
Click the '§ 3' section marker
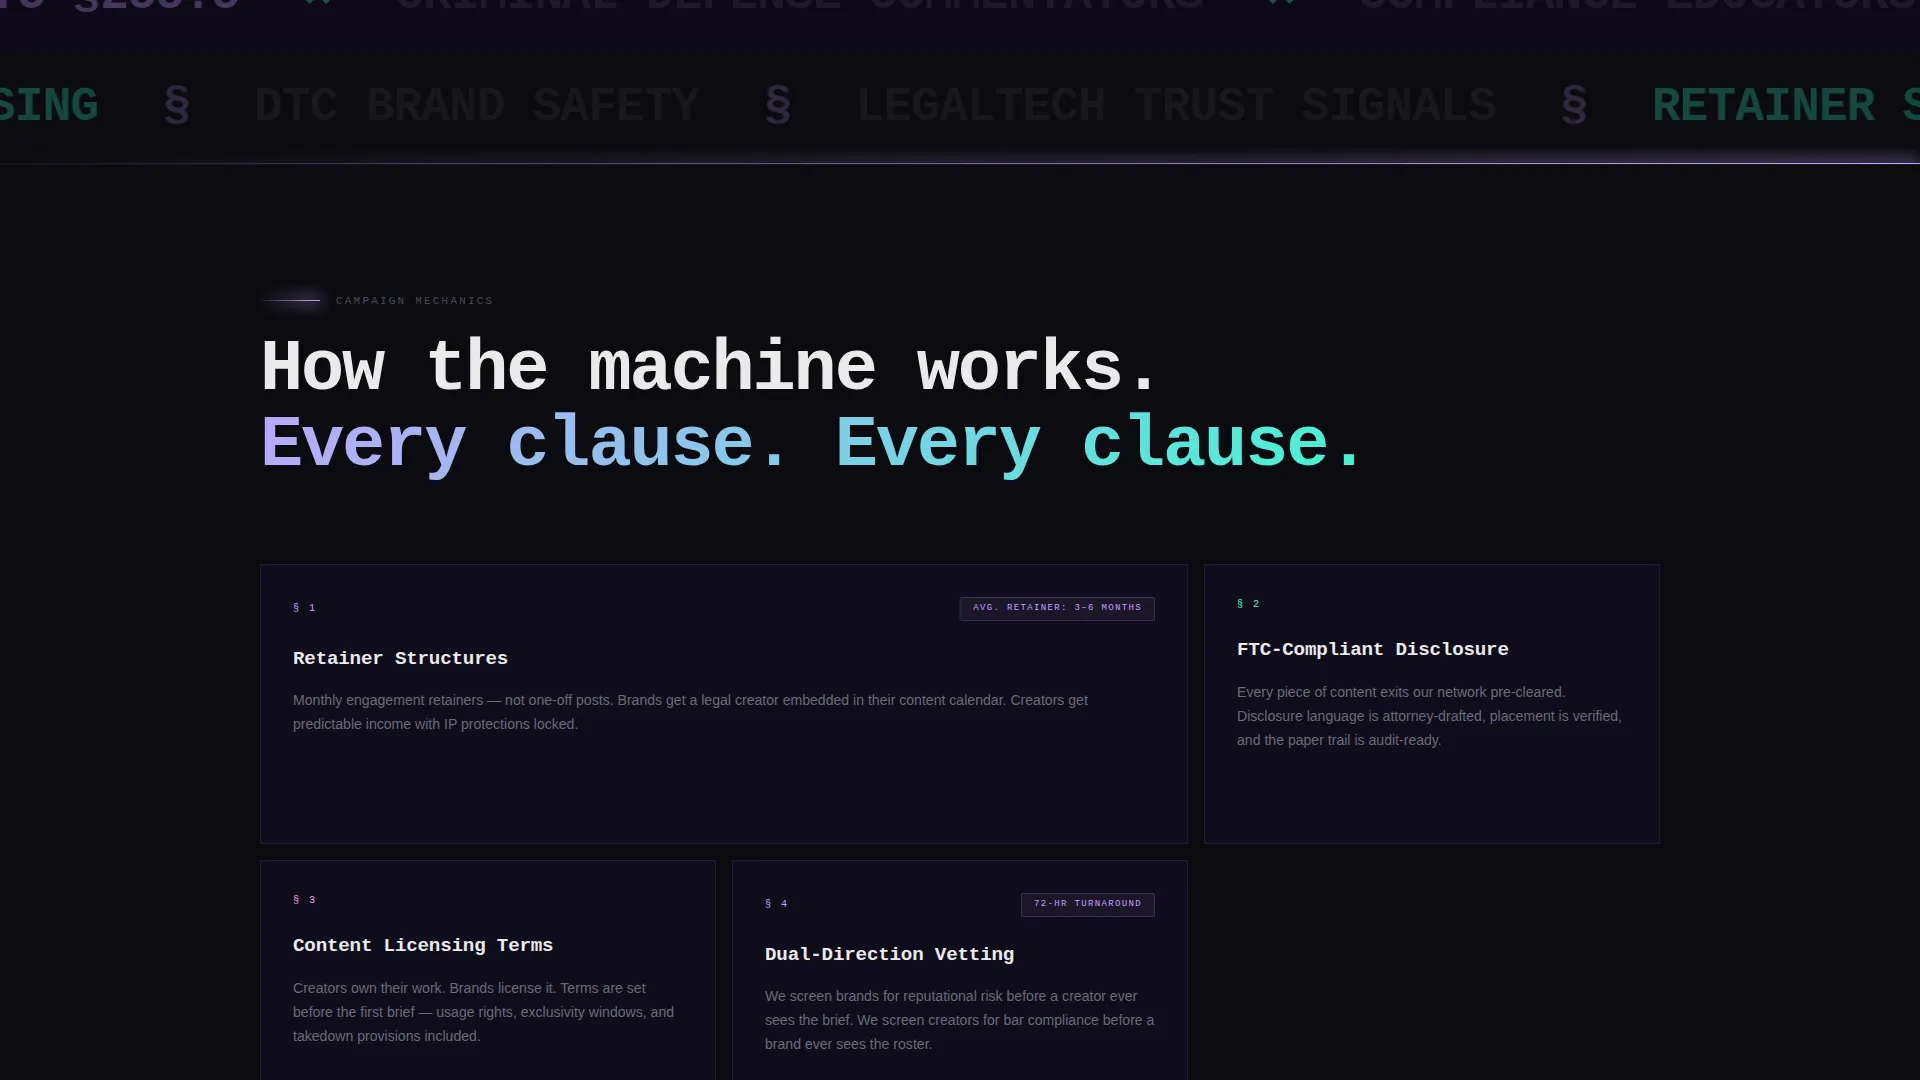click(304, 900)
